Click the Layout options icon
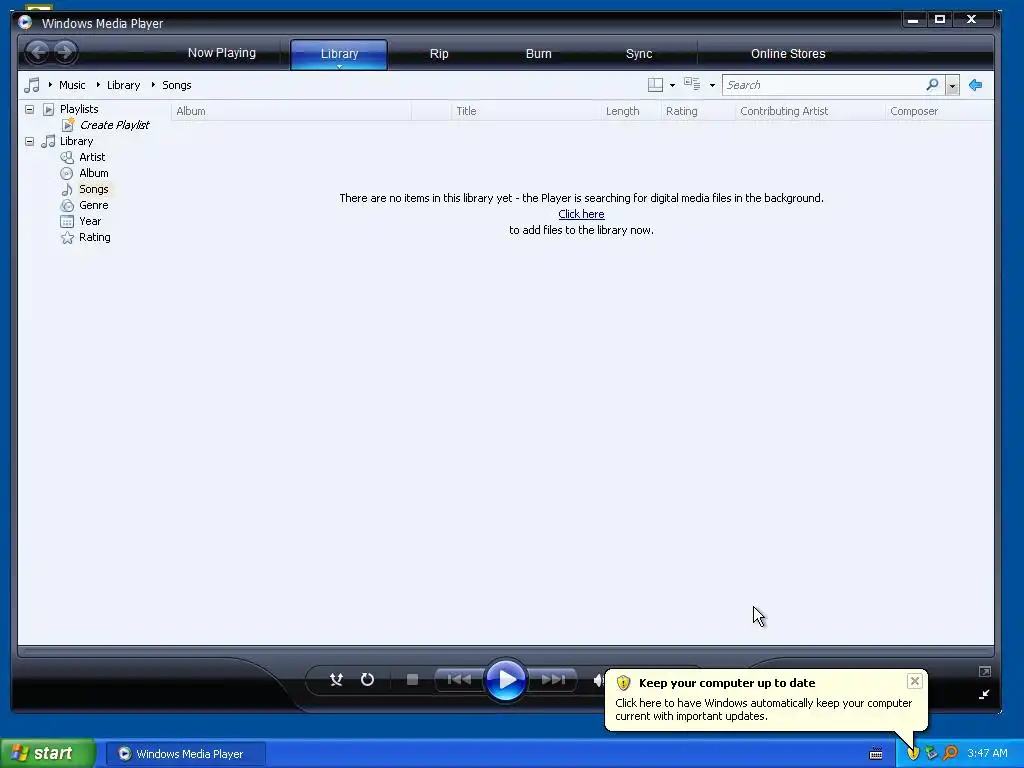The width and height of the screenshot is (1024, 768). pos(655,85)
